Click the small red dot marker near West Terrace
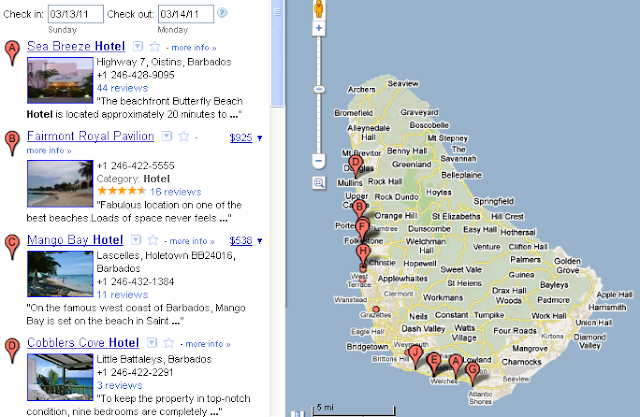The image size is (640, 417). click(362, 280)
